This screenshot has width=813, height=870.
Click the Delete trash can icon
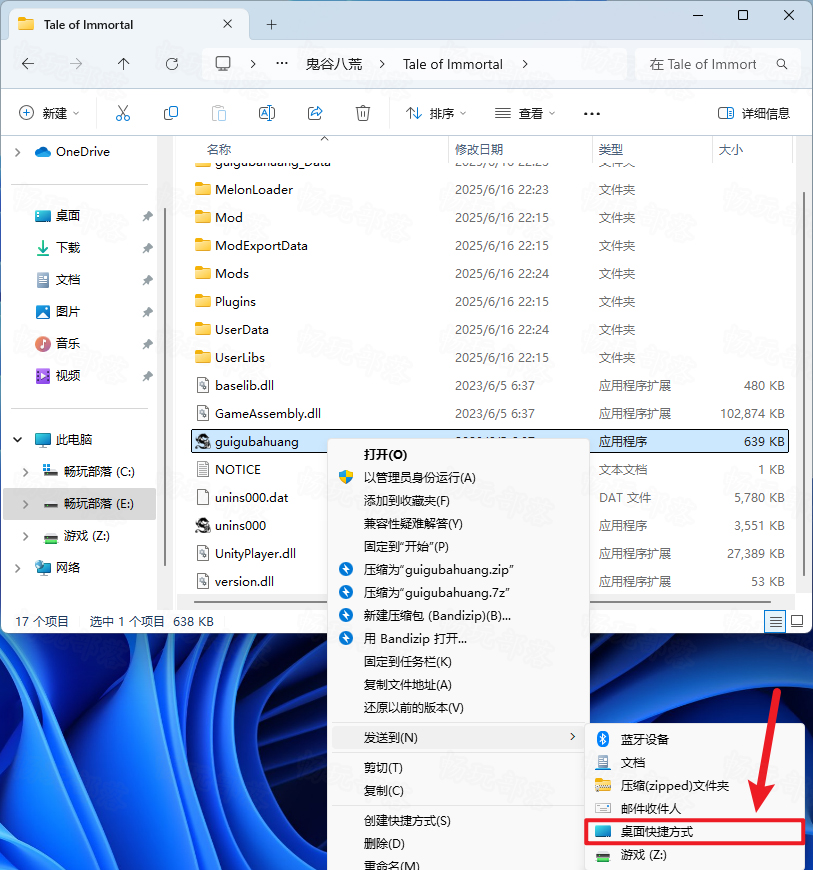(363, 113)
